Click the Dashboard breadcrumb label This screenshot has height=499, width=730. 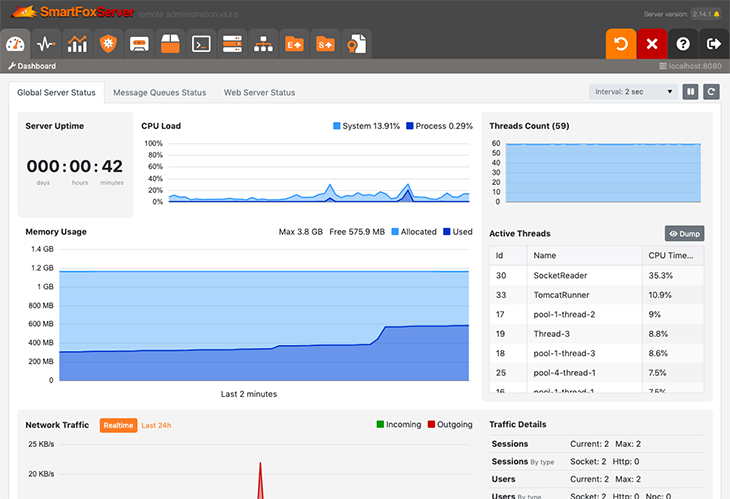click(36, 66)
